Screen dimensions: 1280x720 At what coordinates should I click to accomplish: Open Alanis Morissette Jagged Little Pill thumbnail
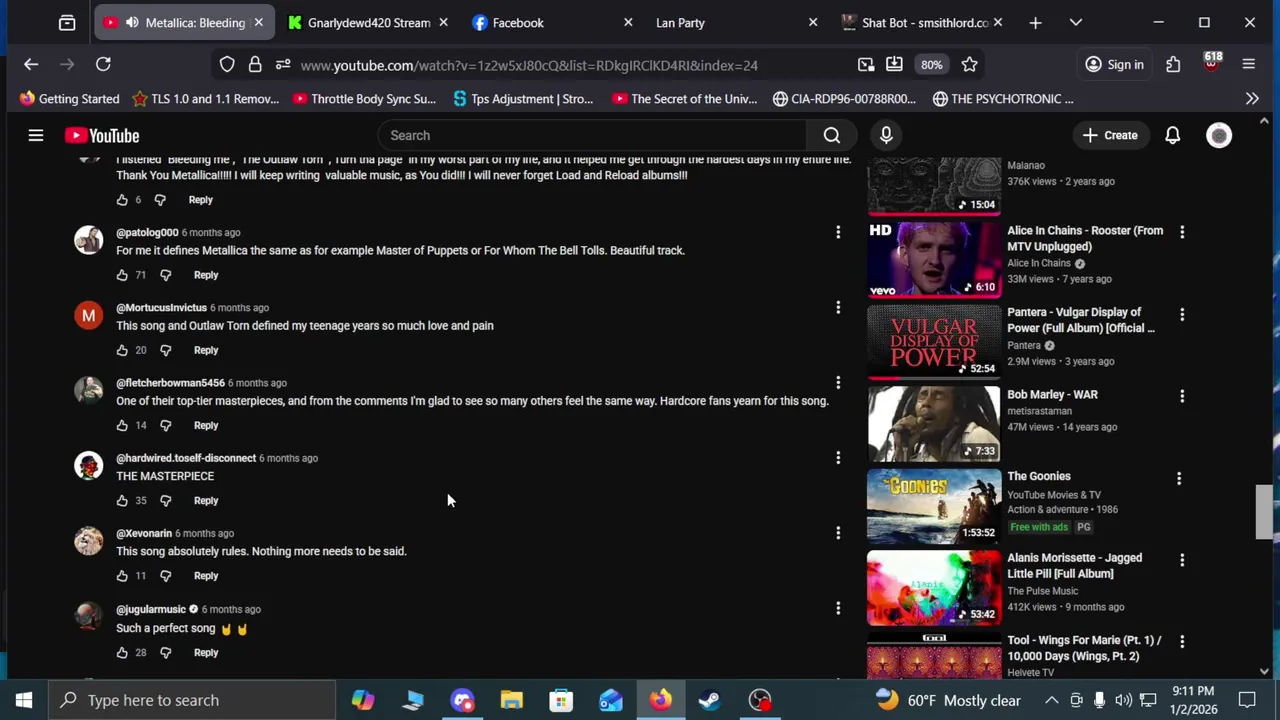coord(933,587)
